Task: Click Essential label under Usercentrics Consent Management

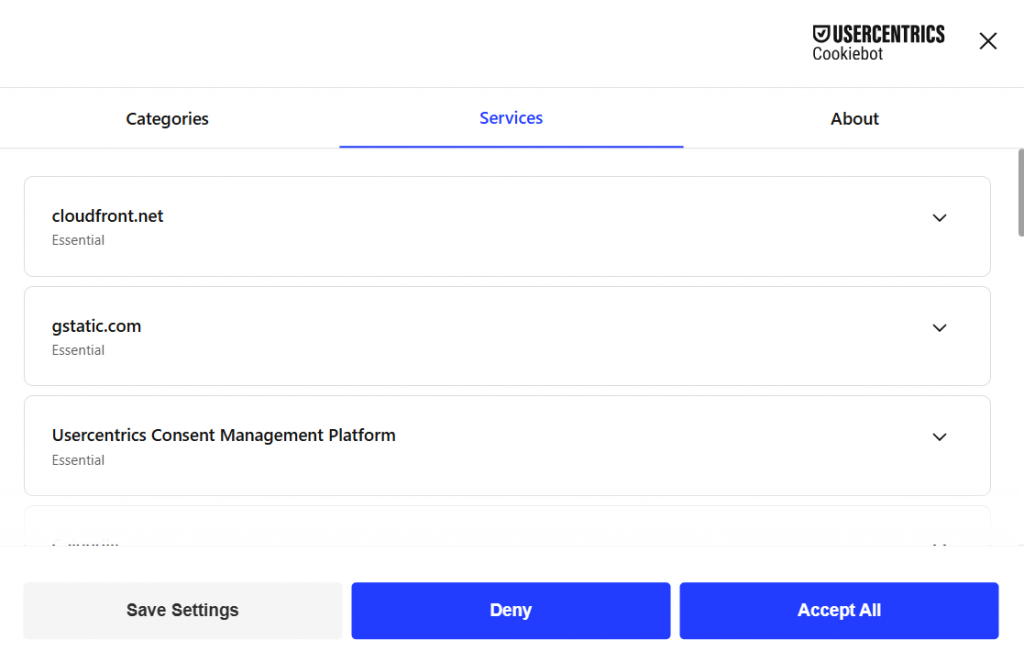Action: click(x=78, y=461)
